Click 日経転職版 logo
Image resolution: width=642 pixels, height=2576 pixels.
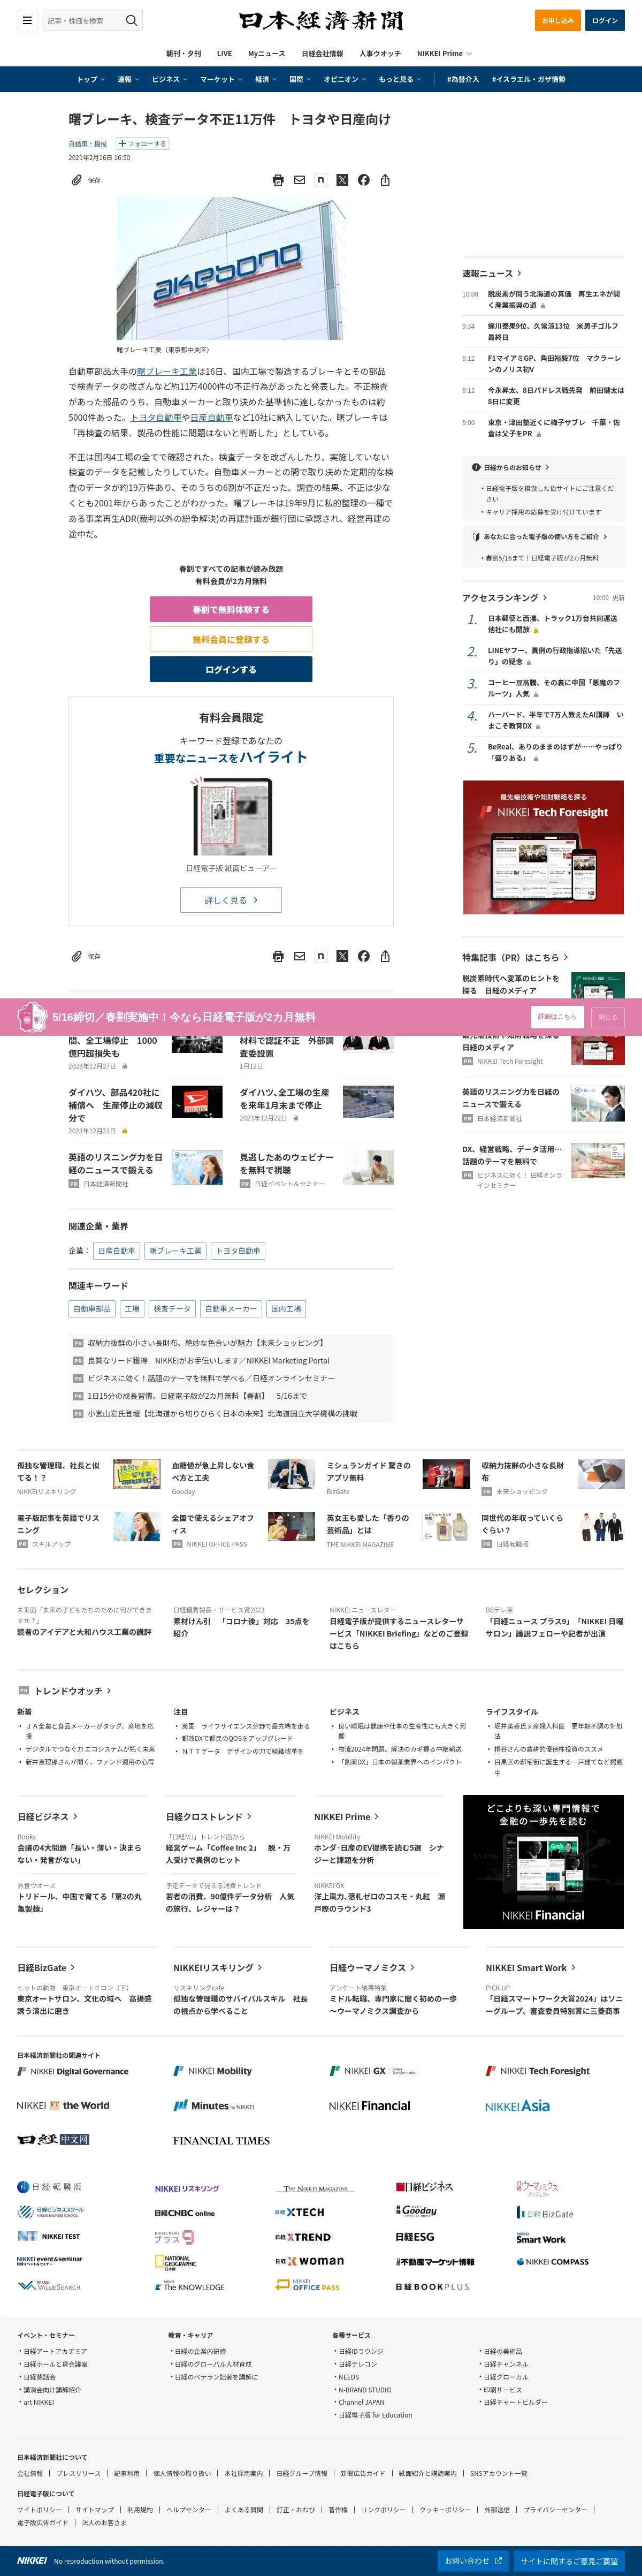coord(50,2186)
